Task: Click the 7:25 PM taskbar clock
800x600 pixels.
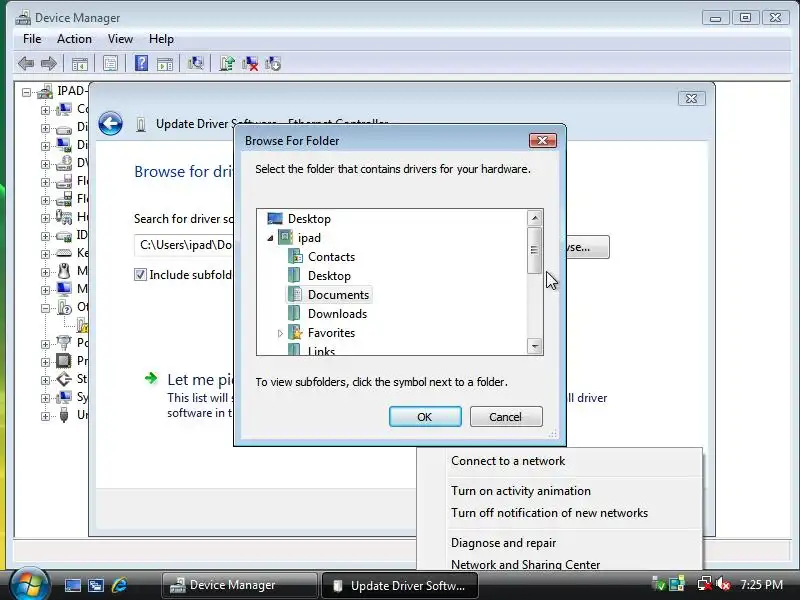Action: [x=762, y=584]
